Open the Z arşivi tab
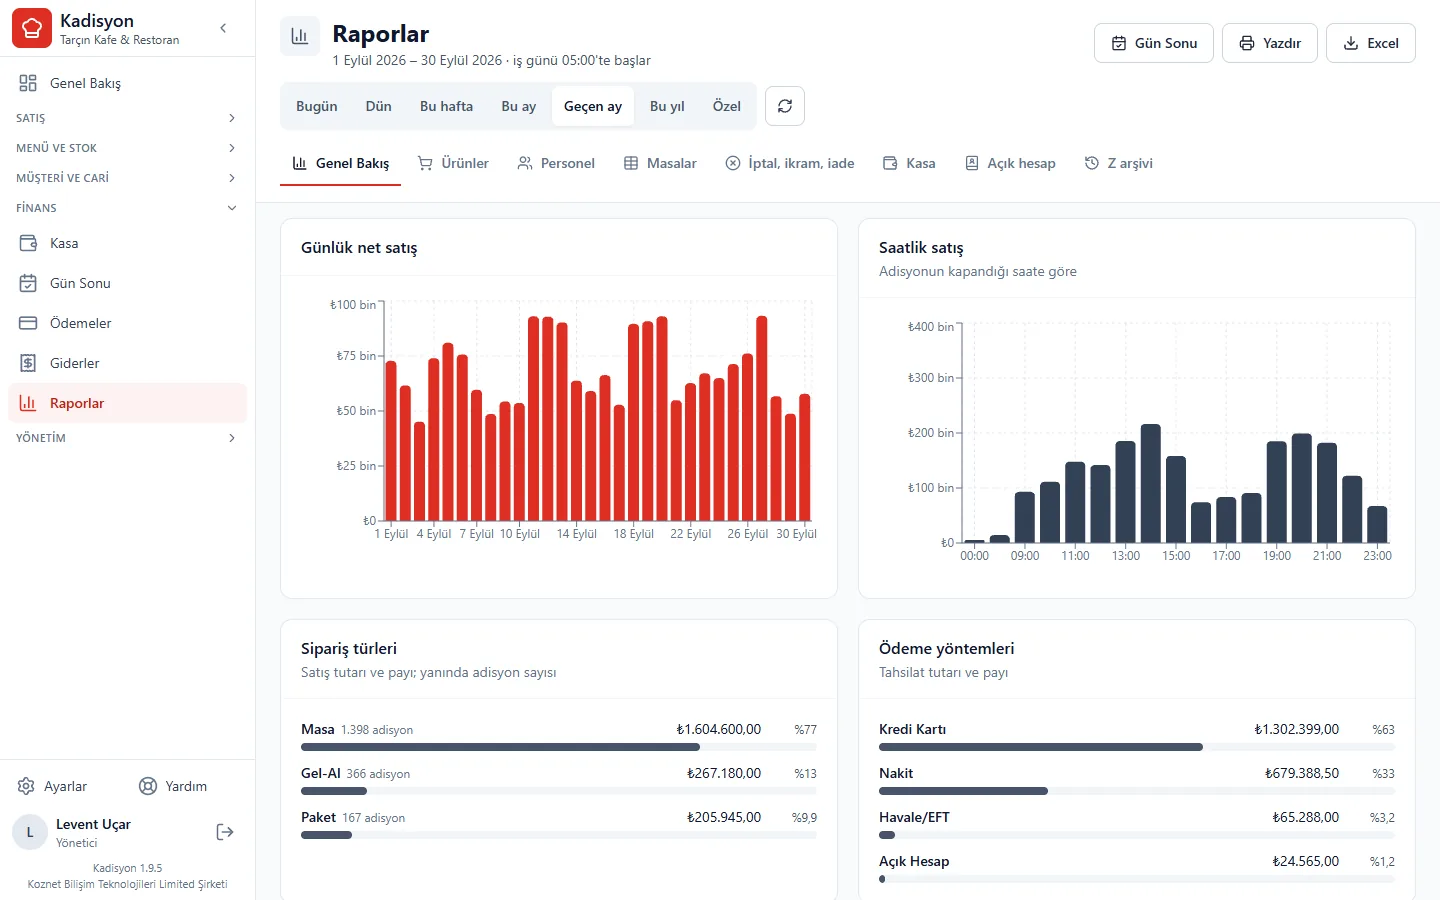 [1119, 163]
